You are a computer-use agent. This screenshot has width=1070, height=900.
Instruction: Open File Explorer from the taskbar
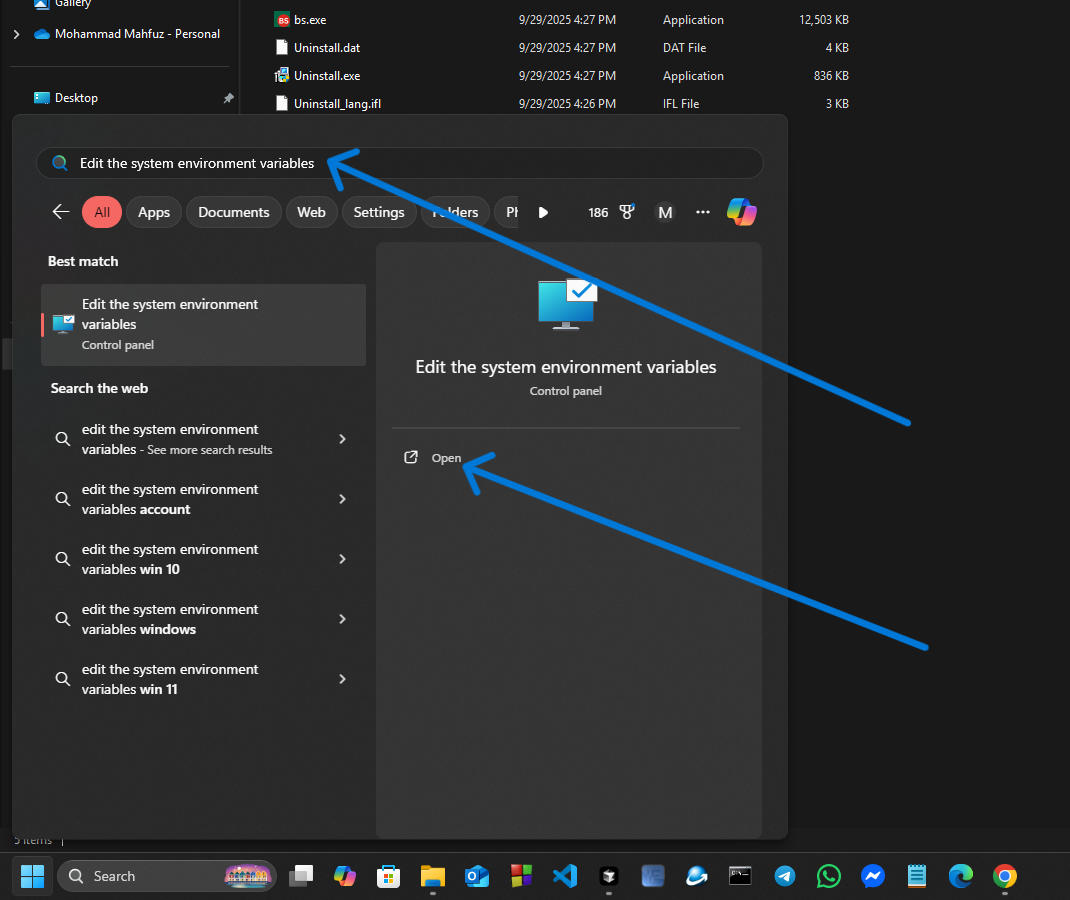[x=432, y=876]
